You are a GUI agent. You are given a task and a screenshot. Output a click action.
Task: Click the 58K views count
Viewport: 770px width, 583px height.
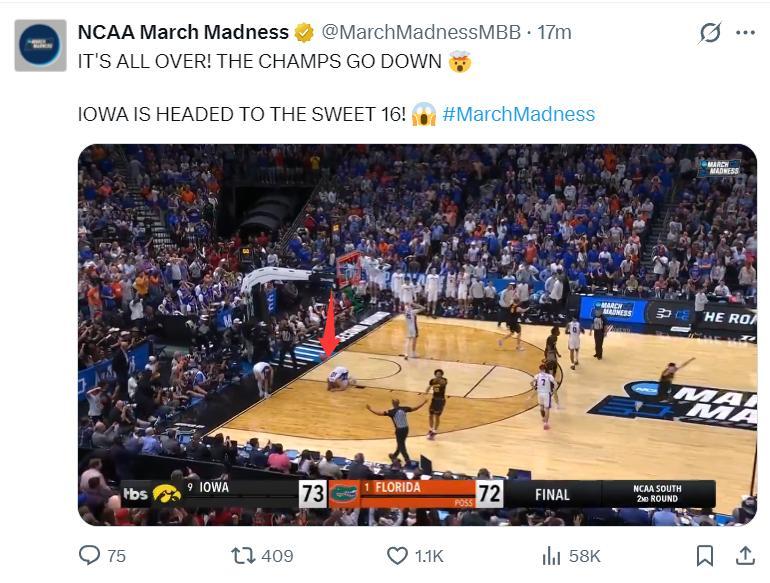(584, 556)
